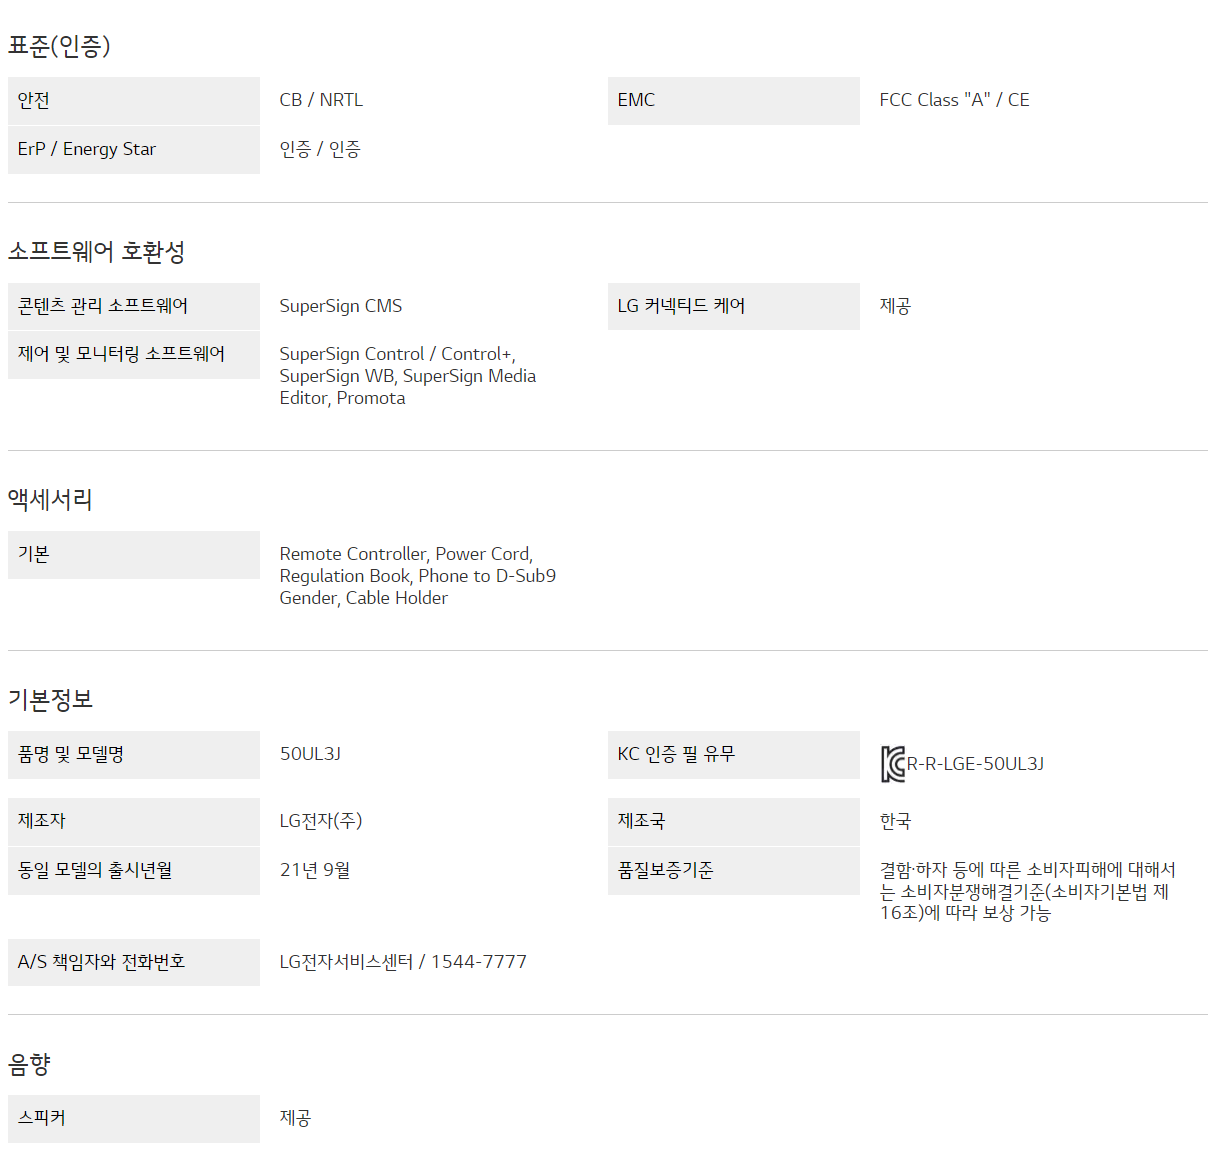Viewport: 1214px width, 1150px height.
Task: Click the KC number R-R-LGE-50UL3J
Action: tap(975, 764)
